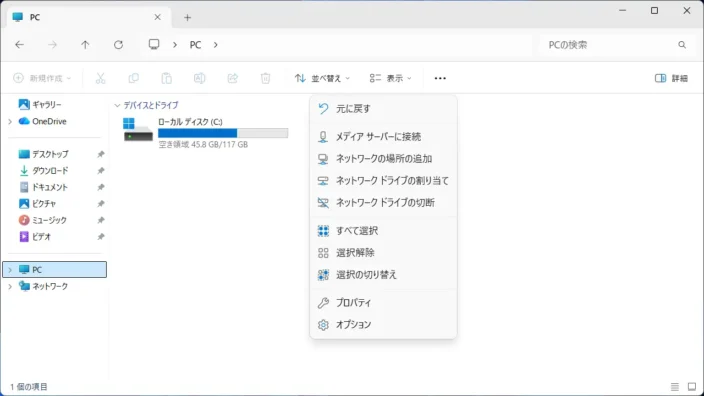Go back with the left arrow

tap(19, 44)
